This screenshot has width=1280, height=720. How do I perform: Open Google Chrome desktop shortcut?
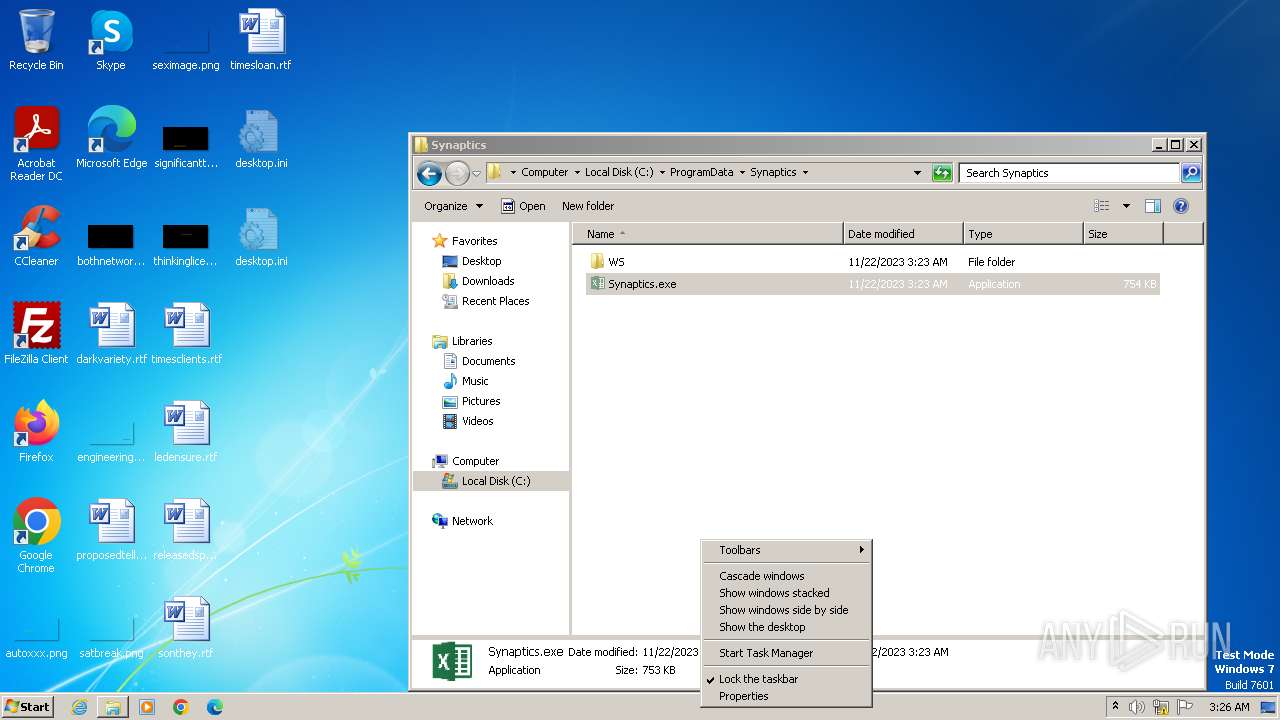pos(36,535)
